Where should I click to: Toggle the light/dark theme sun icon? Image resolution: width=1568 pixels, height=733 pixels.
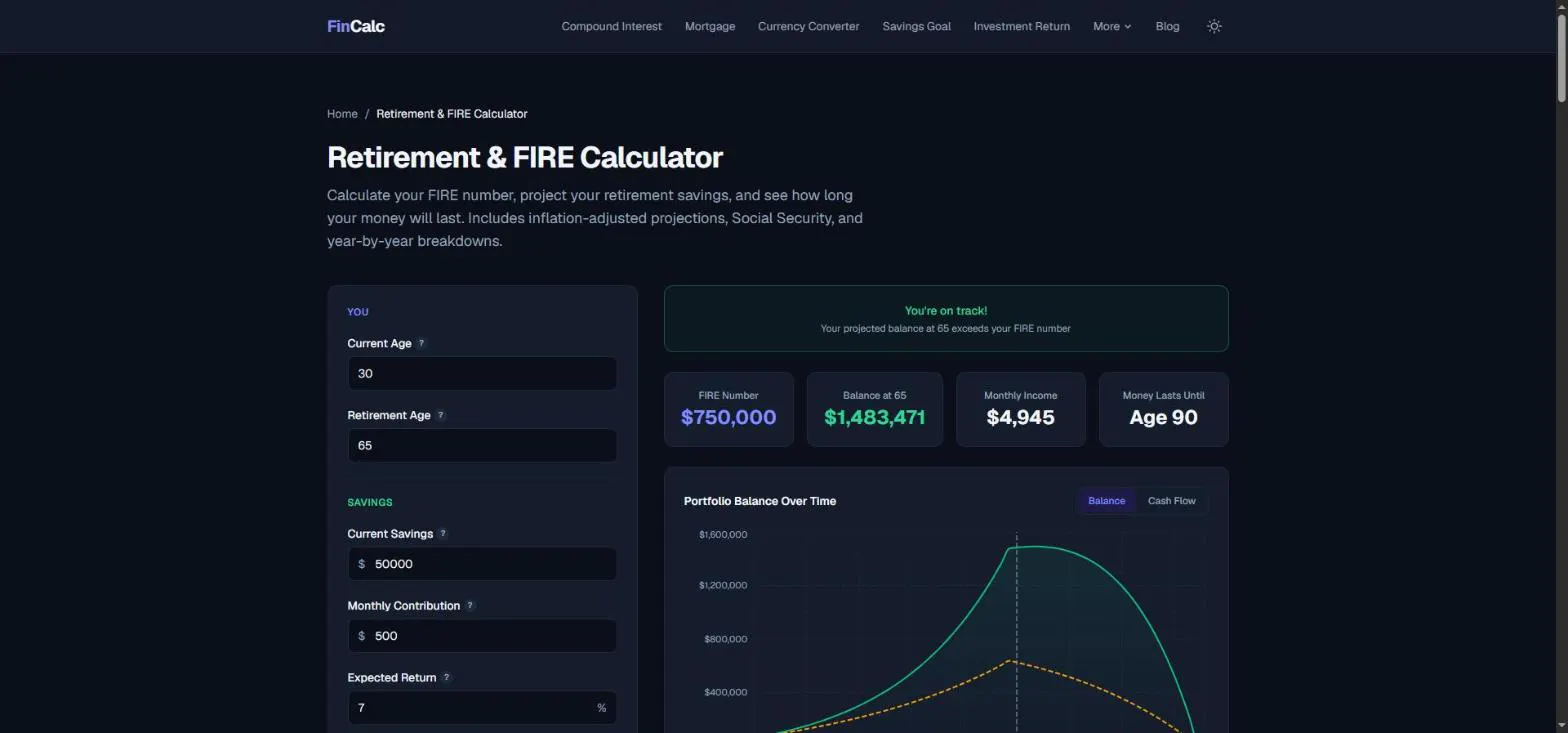(x=1214, y=26)
